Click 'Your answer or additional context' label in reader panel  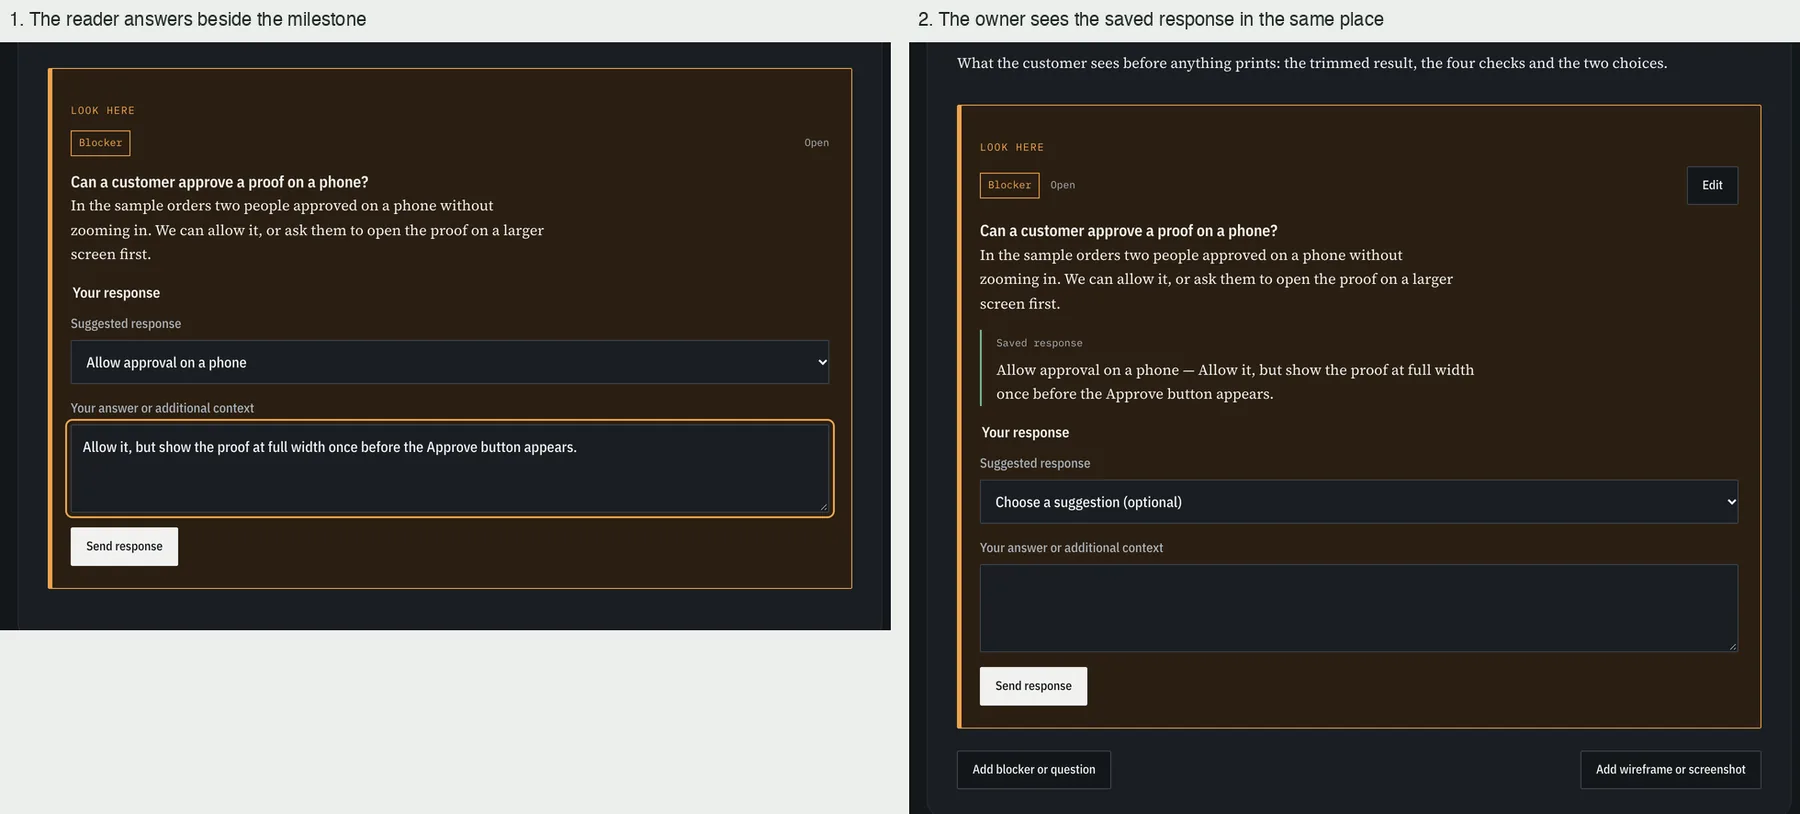tap(162, 408)
